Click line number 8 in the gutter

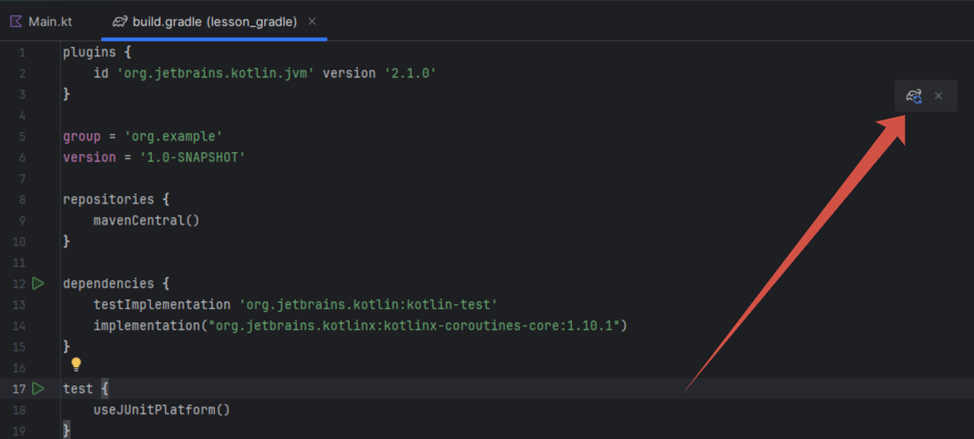22,199
